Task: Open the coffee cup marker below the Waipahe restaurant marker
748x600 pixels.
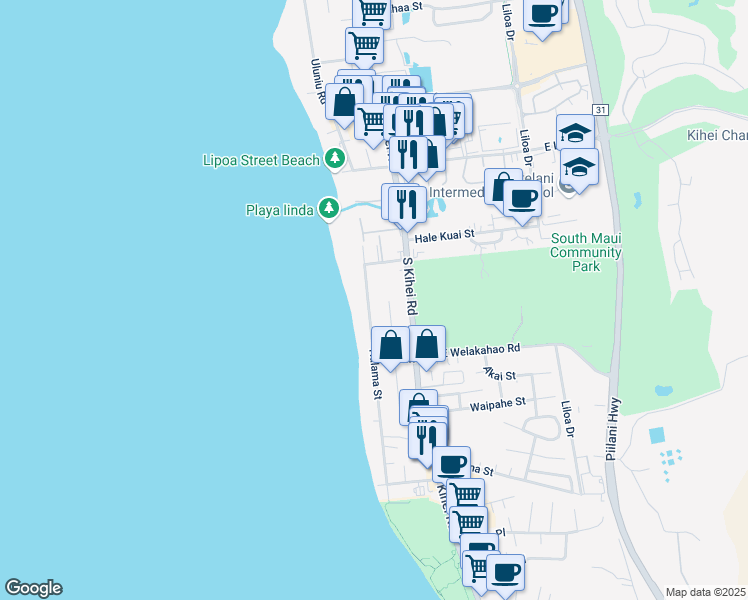Action: click(451, 466)
